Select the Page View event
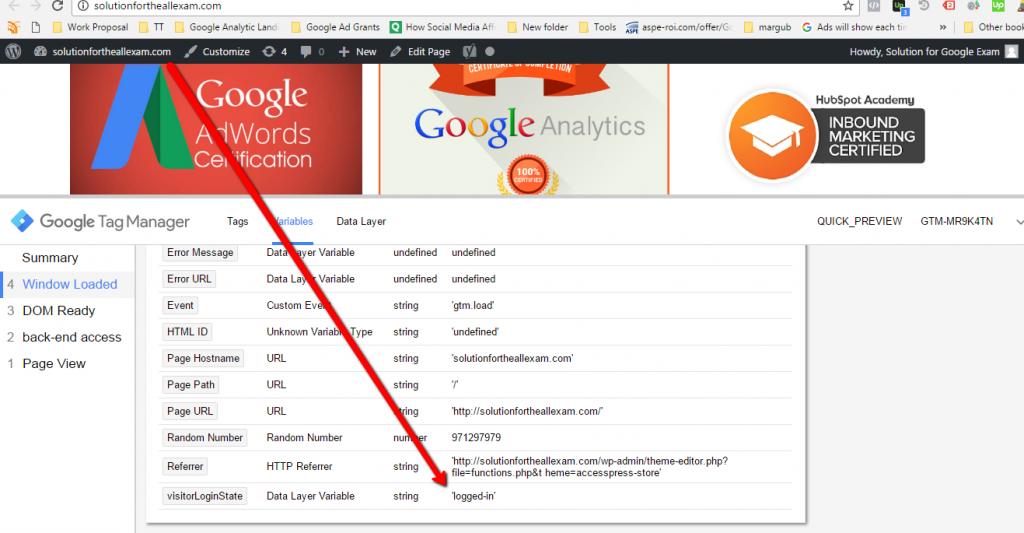1024x533 pixels. tap(54, 364)
